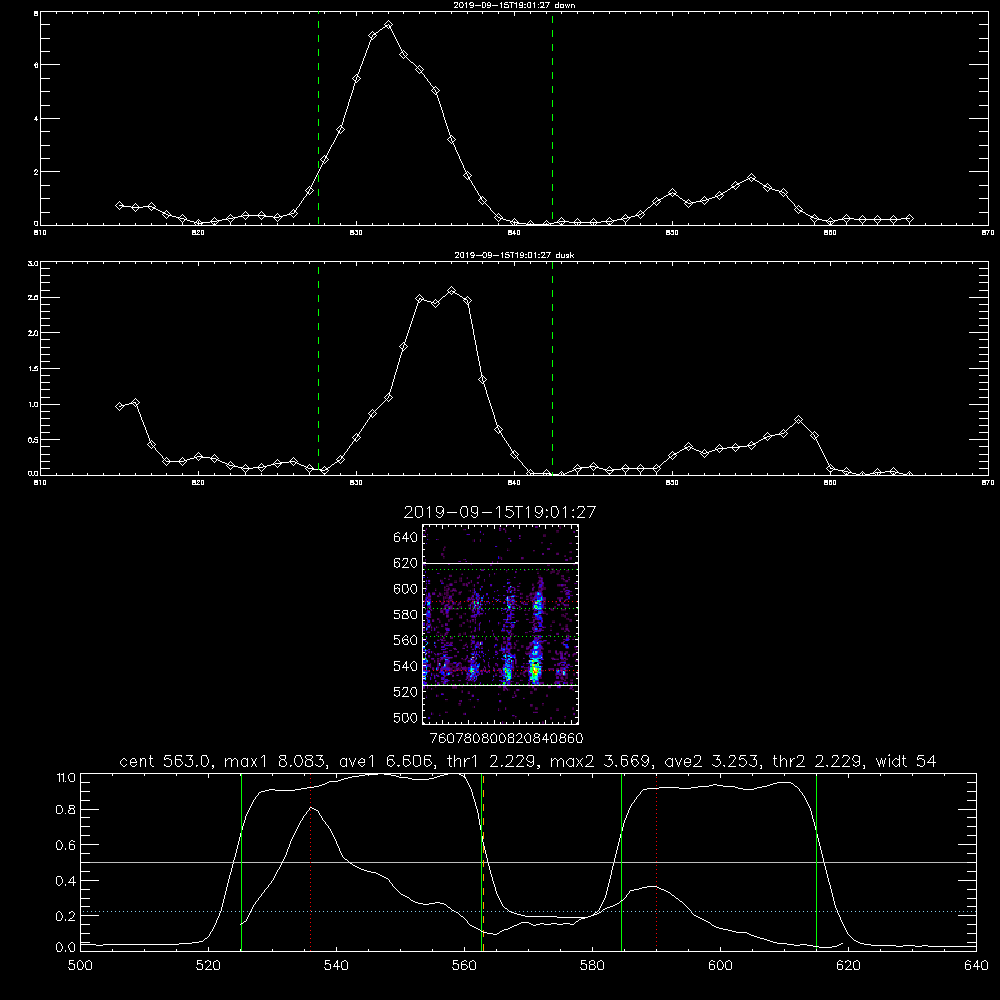
Task: Click the dawn plot title text
Action: 514,5
